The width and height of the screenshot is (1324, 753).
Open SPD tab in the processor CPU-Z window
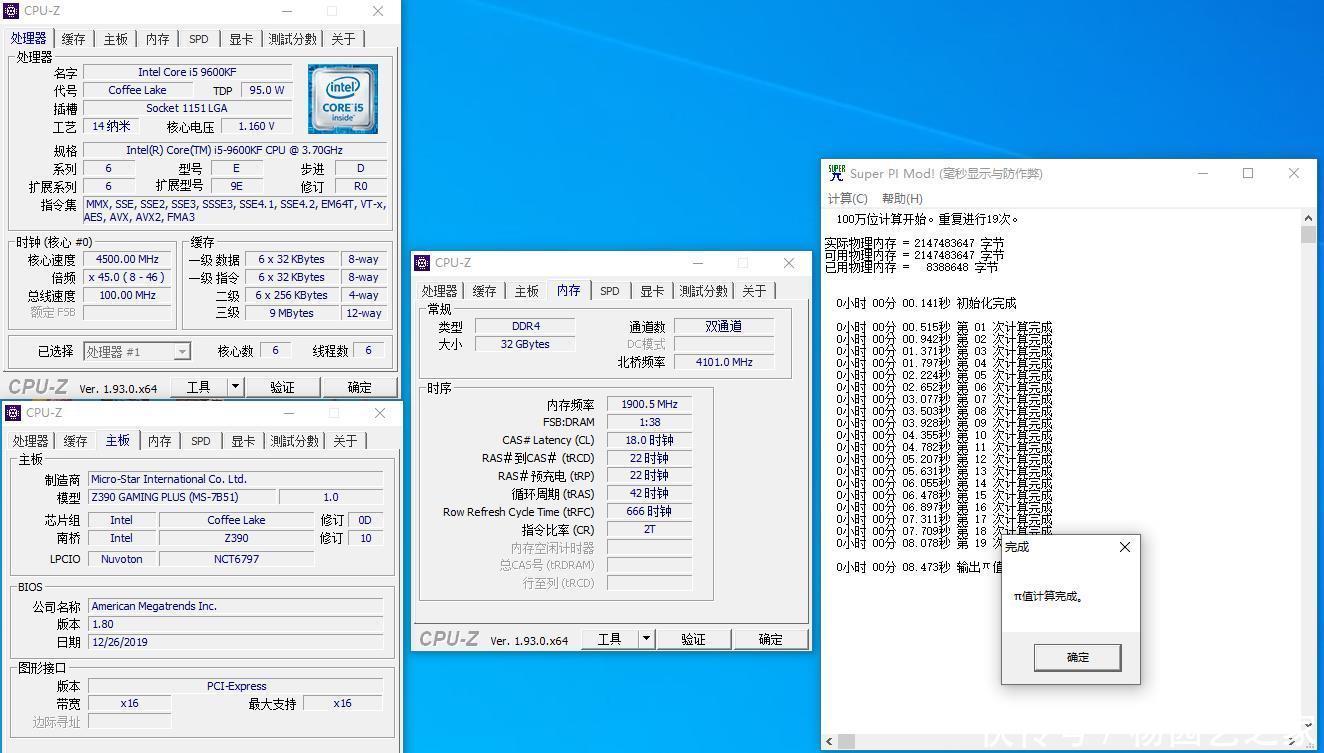click(x=199, y=39)
